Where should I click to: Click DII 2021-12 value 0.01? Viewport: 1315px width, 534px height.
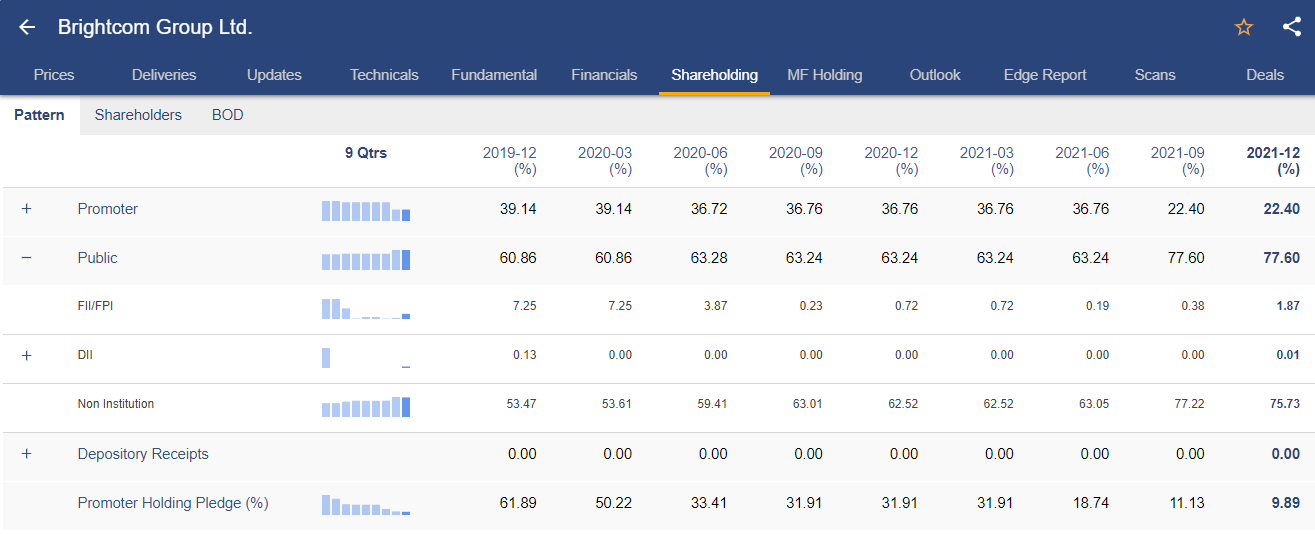1288,355
